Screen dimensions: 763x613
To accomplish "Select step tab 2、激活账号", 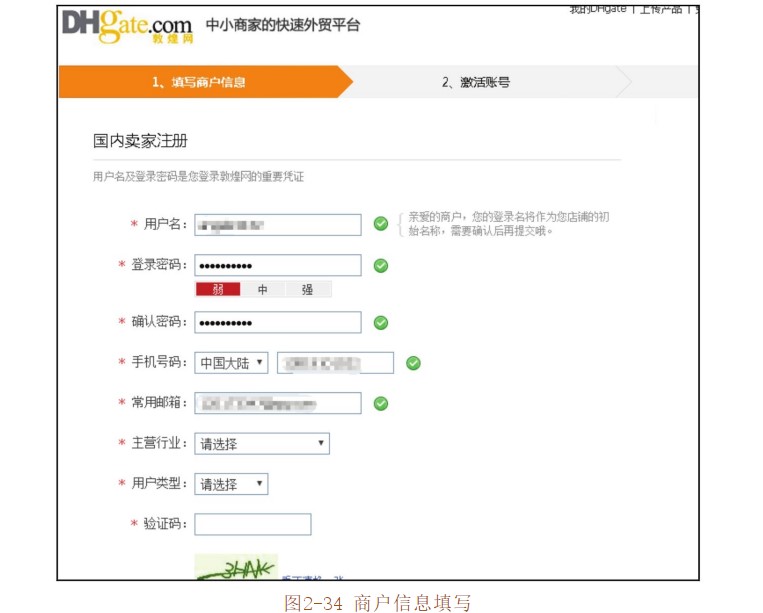I will (476, 82).
